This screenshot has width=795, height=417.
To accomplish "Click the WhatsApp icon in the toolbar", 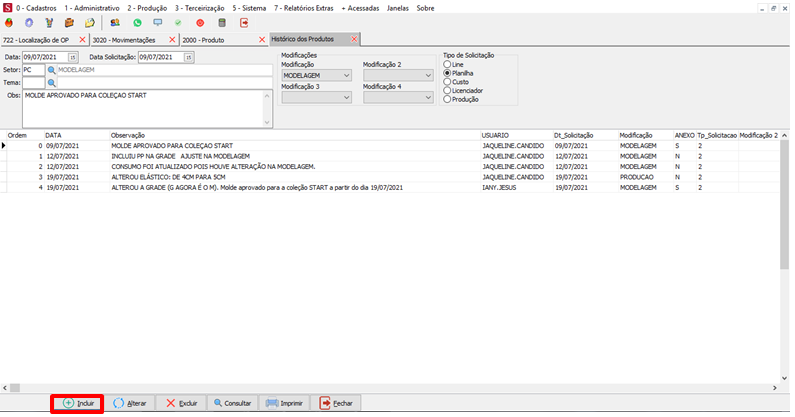I will (x=136, y=22).
